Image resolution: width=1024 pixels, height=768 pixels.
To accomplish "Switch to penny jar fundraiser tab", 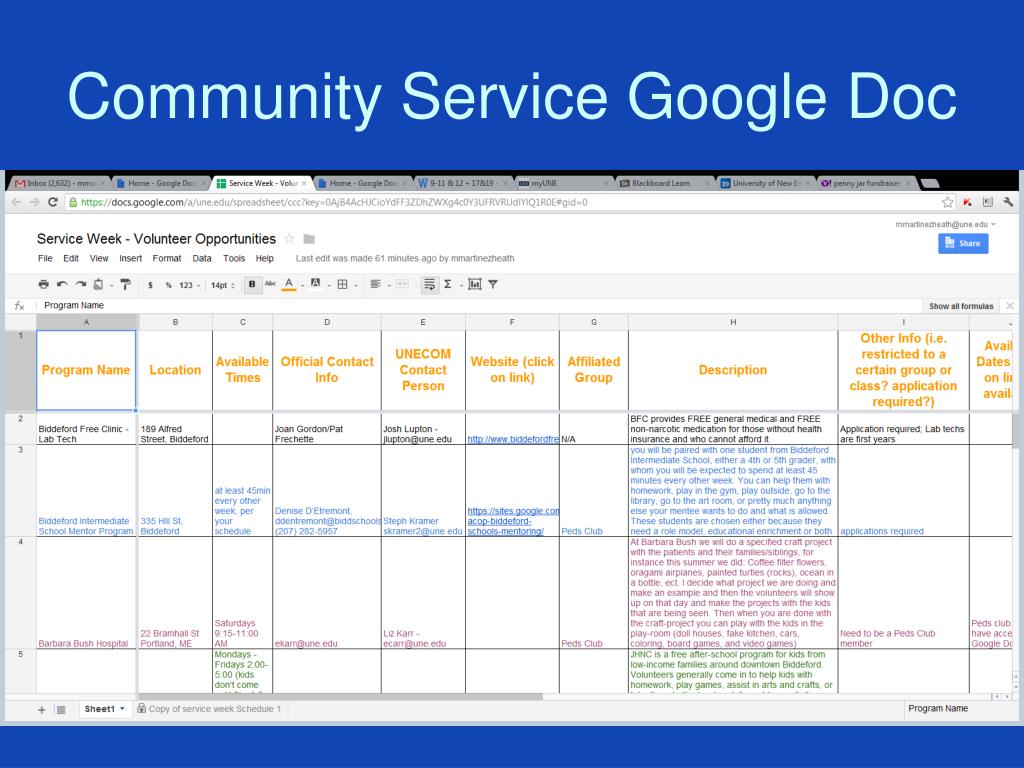I will [865, 184].
